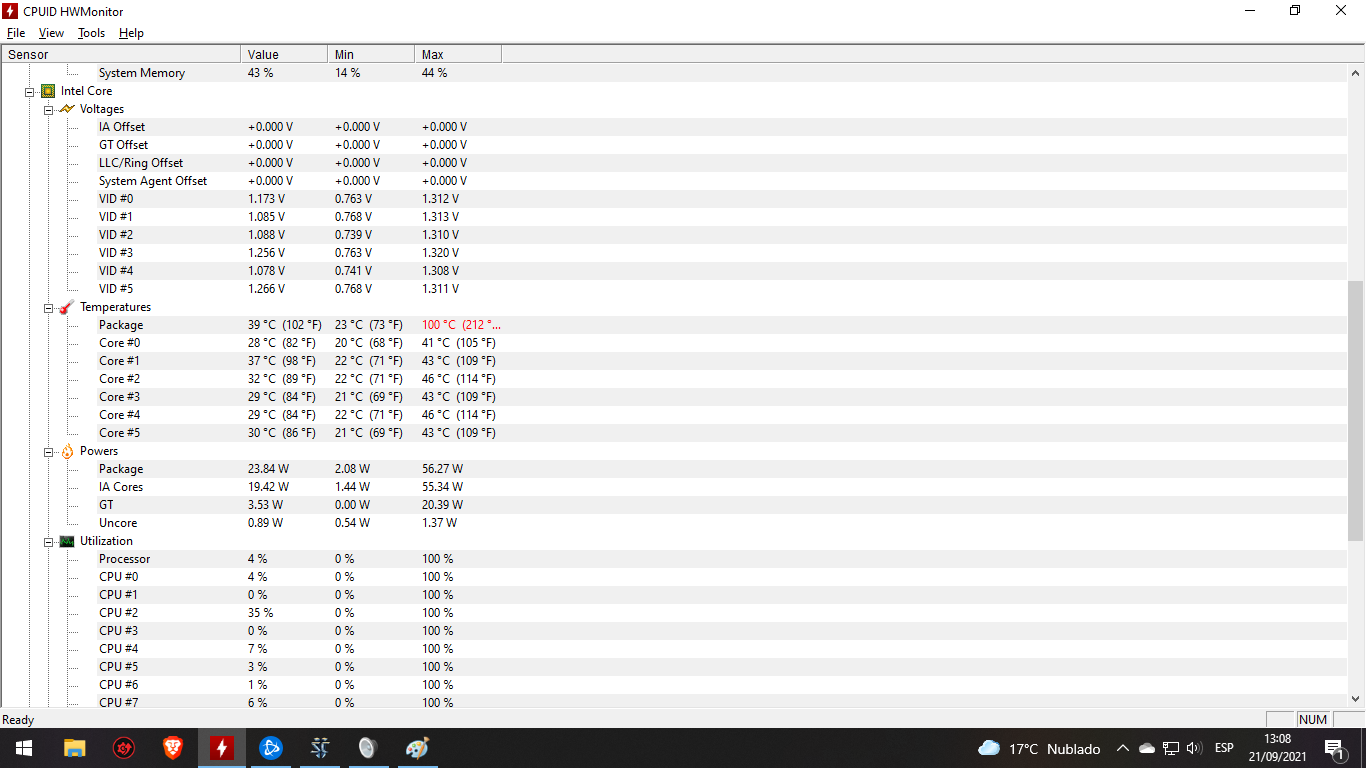1366x768 pixels.
Task: Open the Windows Start menu
Action: pyautogui.click(x=23, y=748)
